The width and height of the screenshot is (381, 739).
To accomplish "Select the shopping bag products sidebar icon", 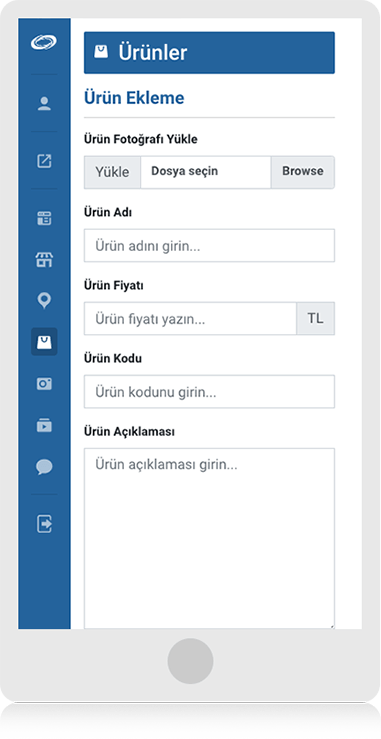I will pos(44,342).
